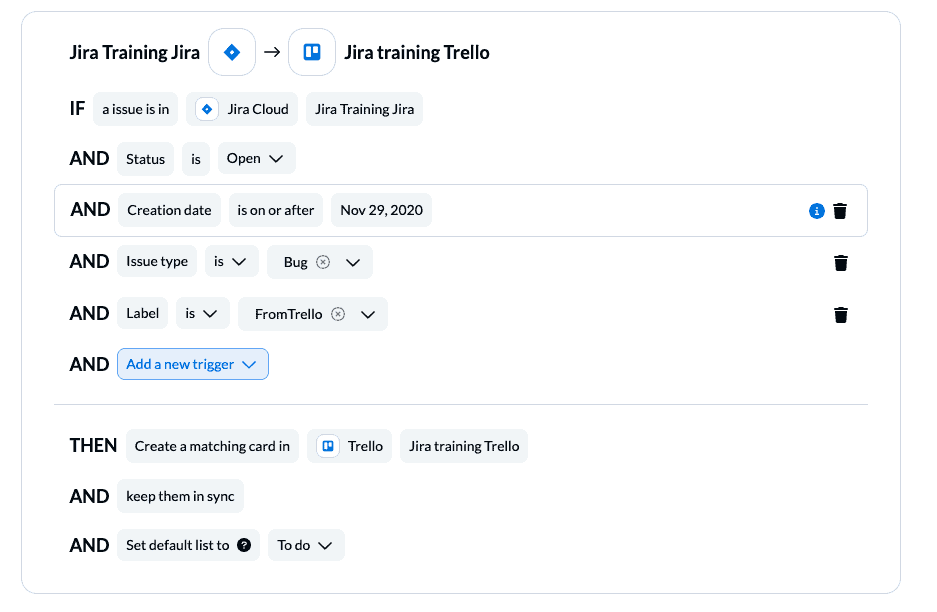Click the Jira training Trello header title
937x612 pixels.
(x=417, y=53)
